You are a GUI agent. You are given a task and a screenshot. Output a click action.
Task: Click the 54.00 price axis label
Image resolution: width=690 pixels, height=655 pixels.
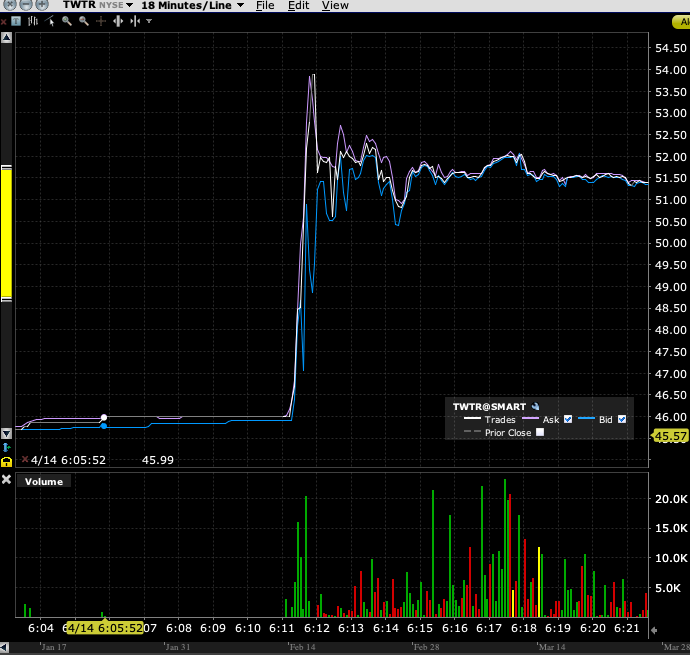click(671, 70)
